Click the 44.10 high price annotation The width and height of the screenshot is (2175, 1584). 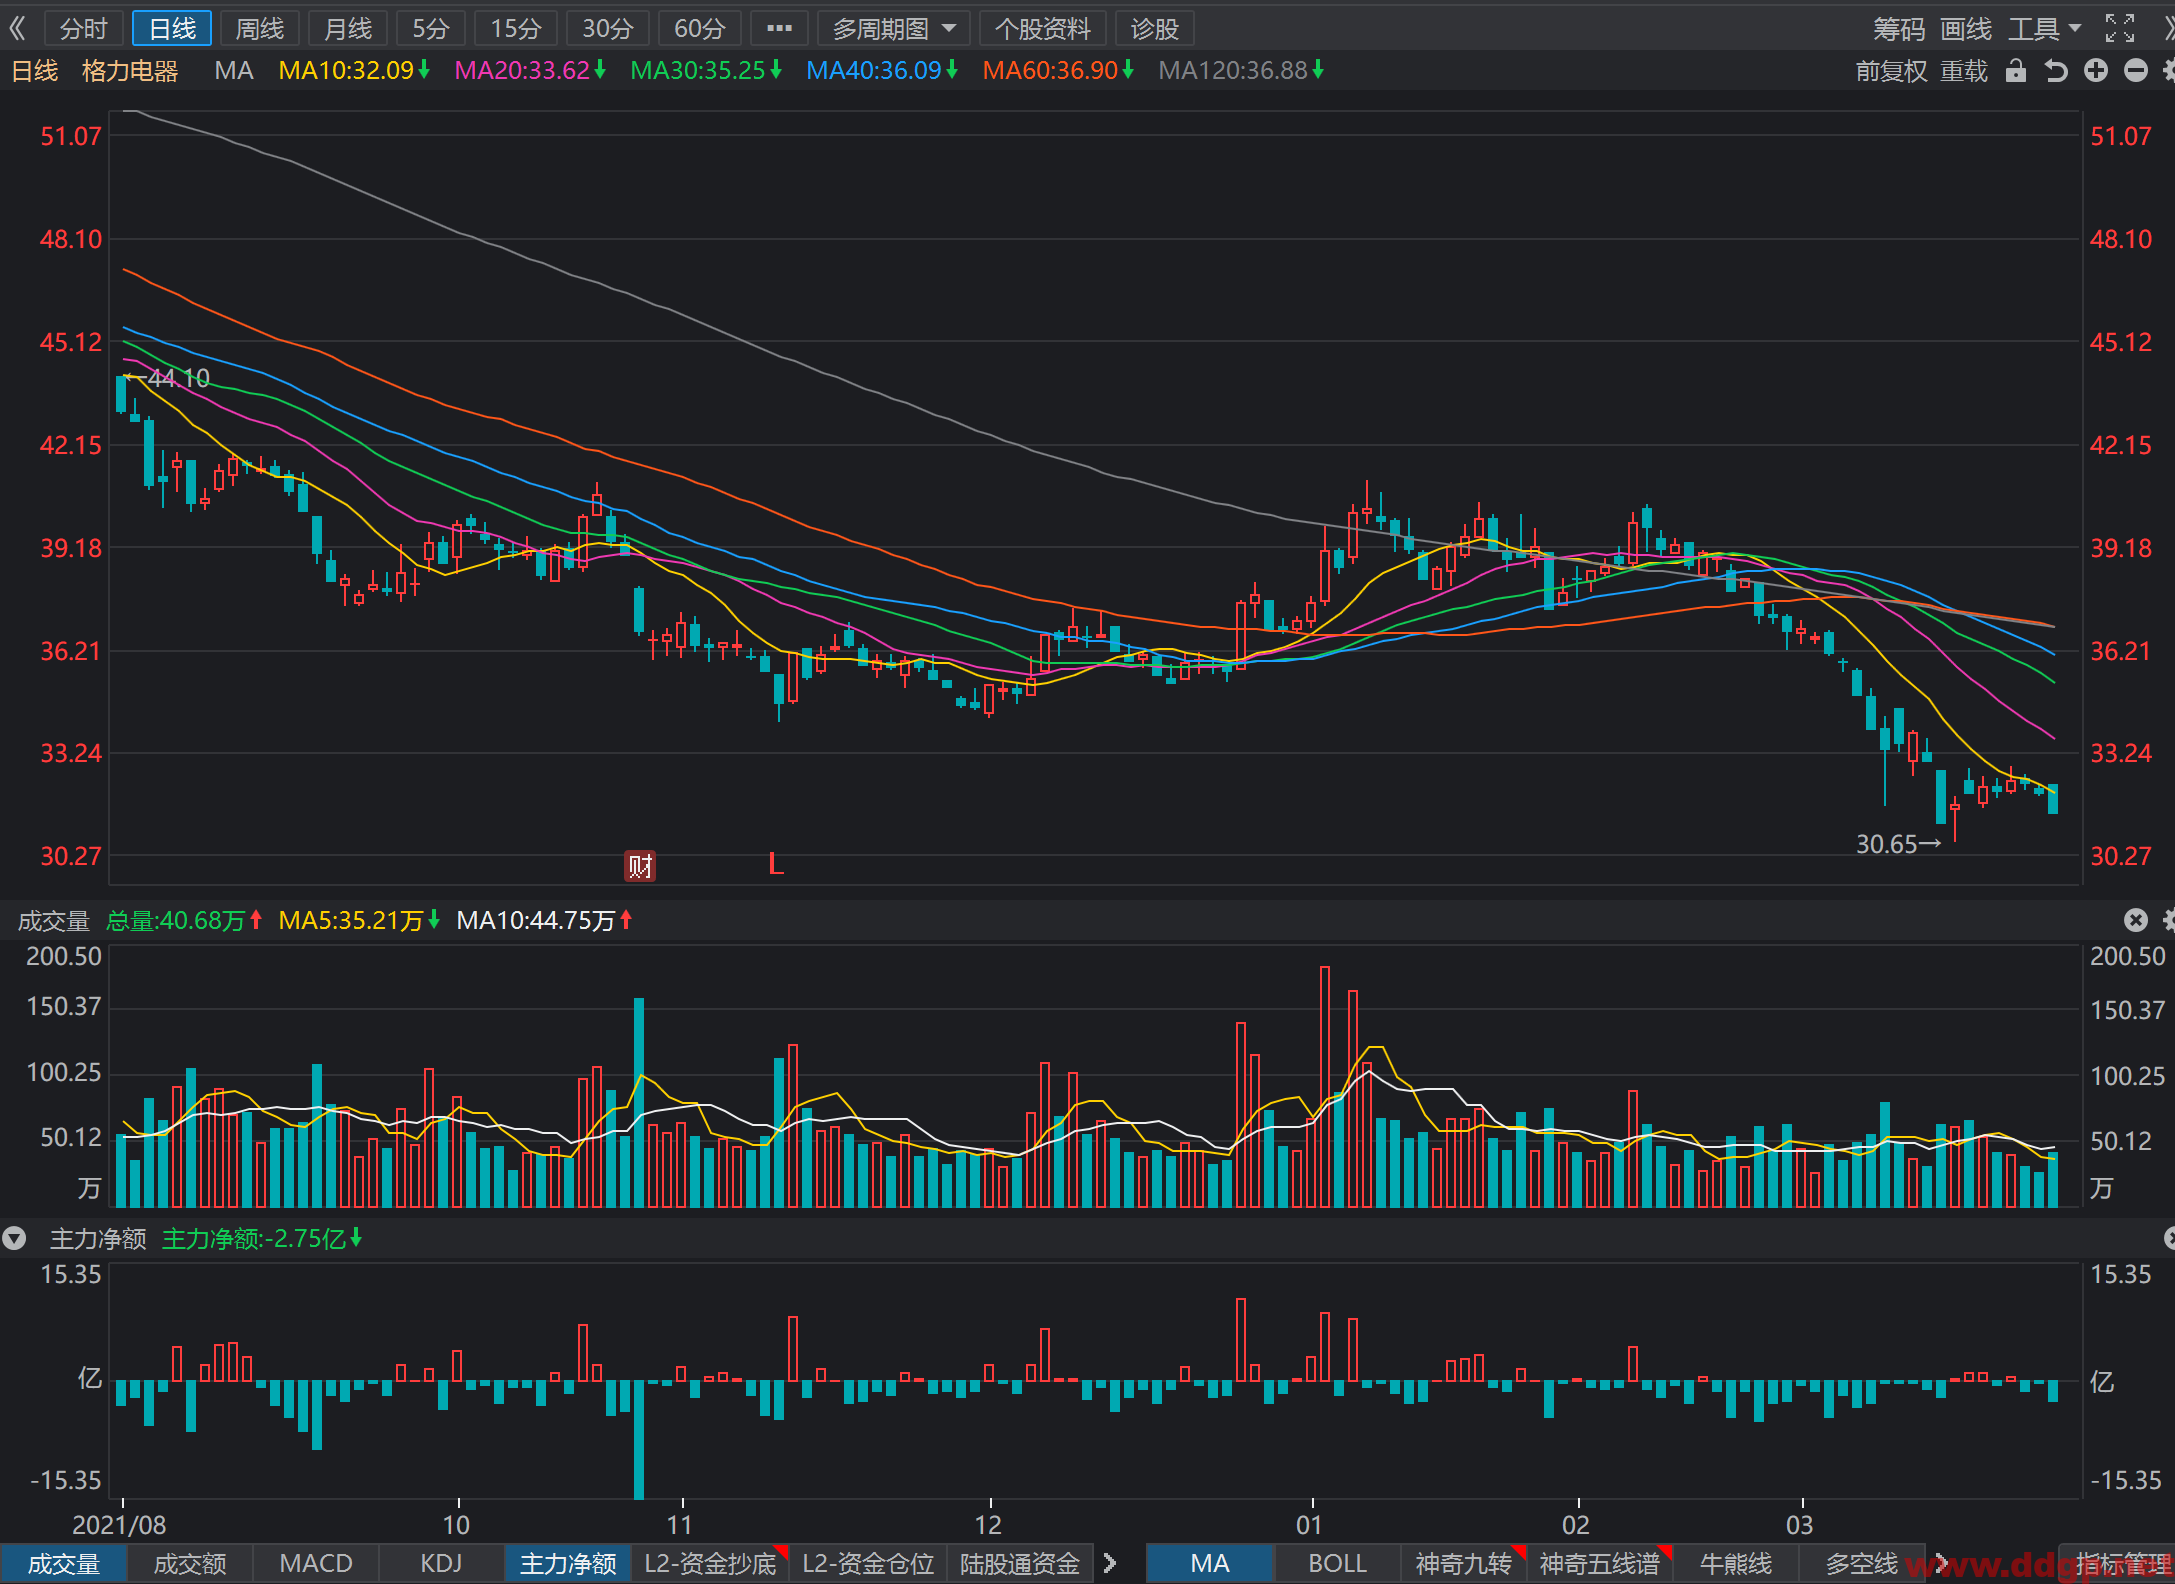pyautogui.click(x=168, y=378)
